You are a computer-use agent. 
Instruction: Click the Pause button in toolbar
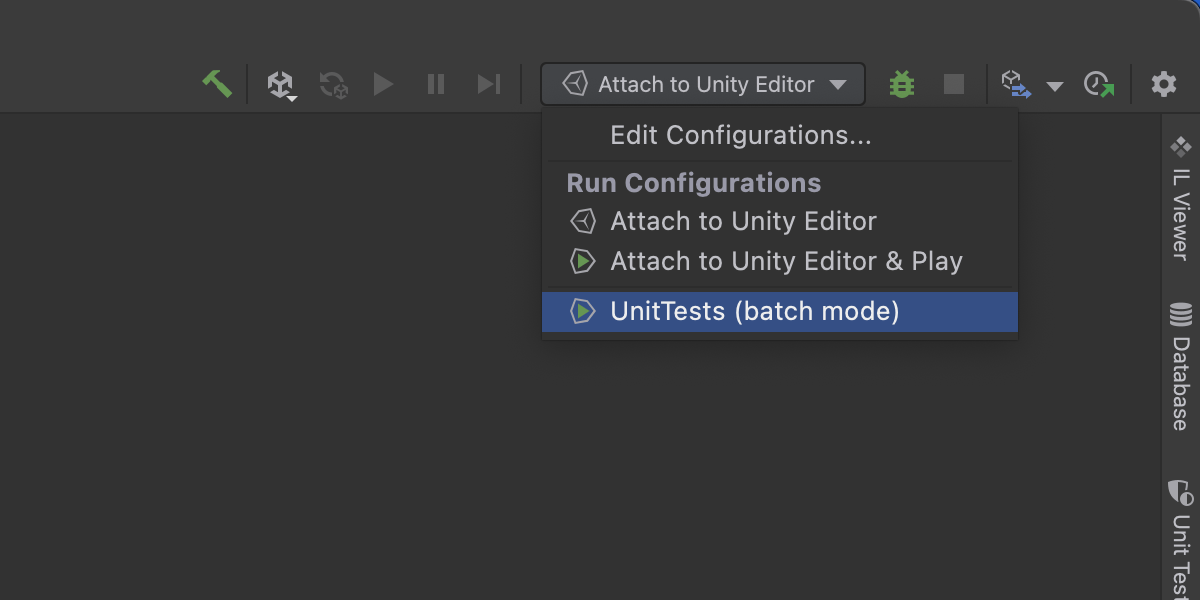436,85
